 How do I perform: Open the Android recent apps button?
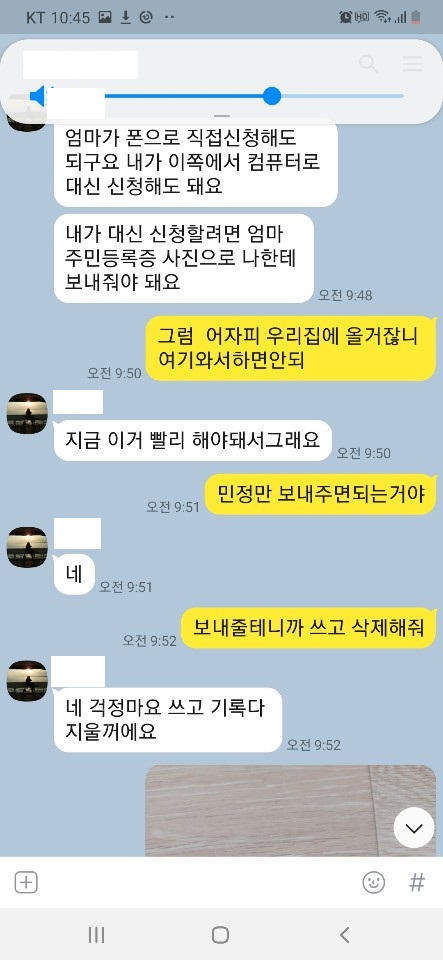tap(96, 934)
